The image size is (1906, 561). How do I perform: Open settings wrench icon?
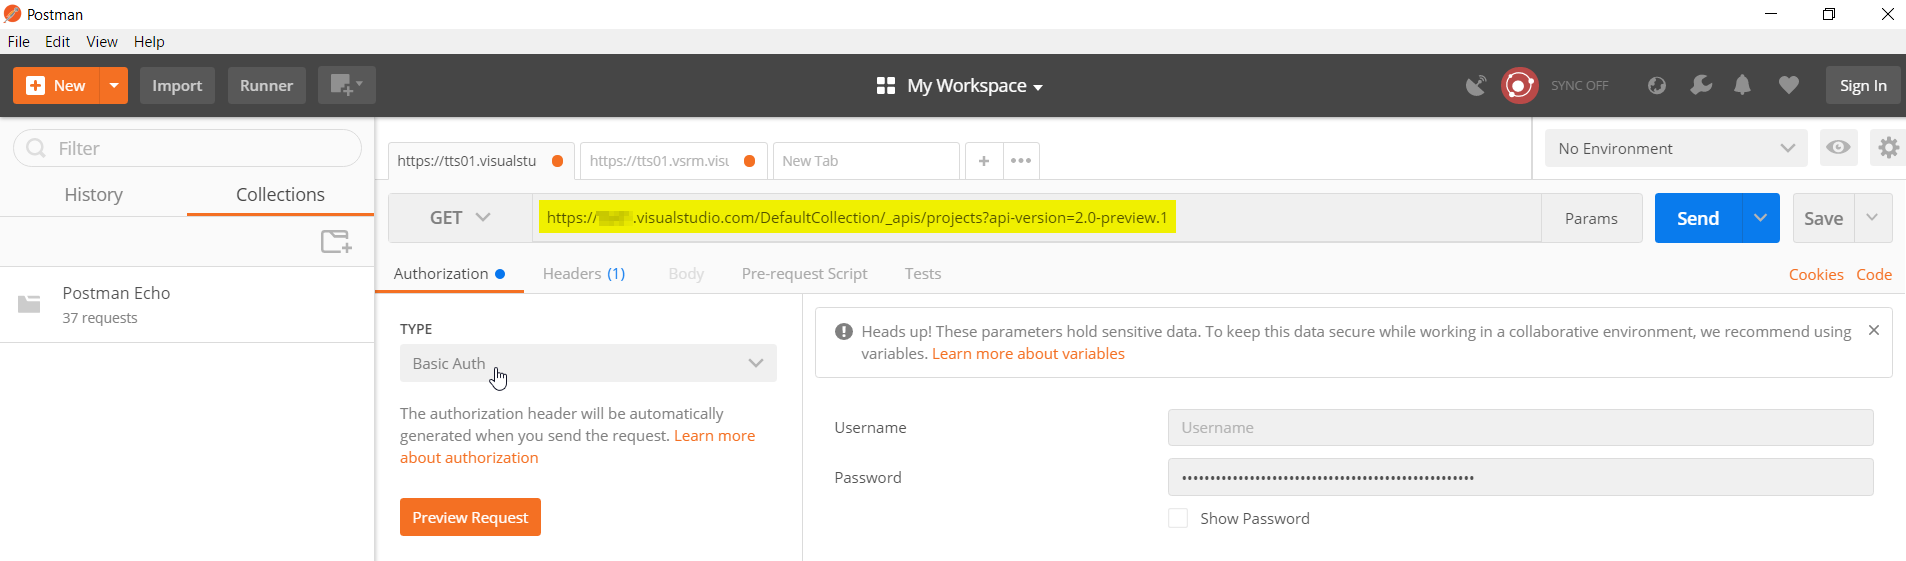tap(1700, 86)
